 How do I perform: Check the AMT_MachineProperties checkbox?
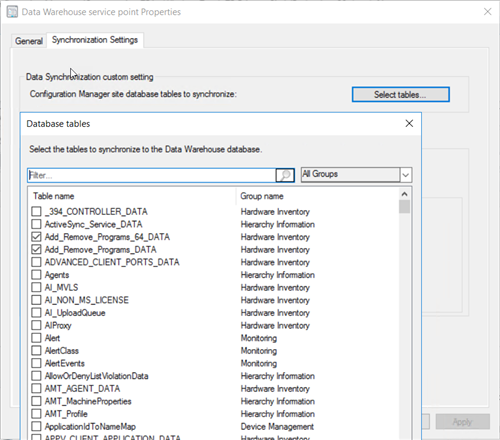click(x=36, y=401)
